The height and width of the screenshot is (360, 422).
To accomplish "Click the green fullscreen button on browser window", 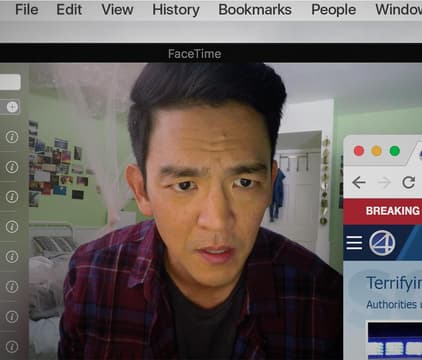I will [x=395, y=151].
